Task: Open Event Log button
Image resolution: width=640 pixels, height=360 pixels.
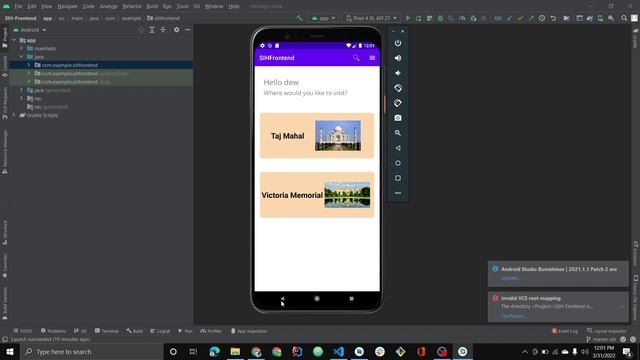Action: 565,331
